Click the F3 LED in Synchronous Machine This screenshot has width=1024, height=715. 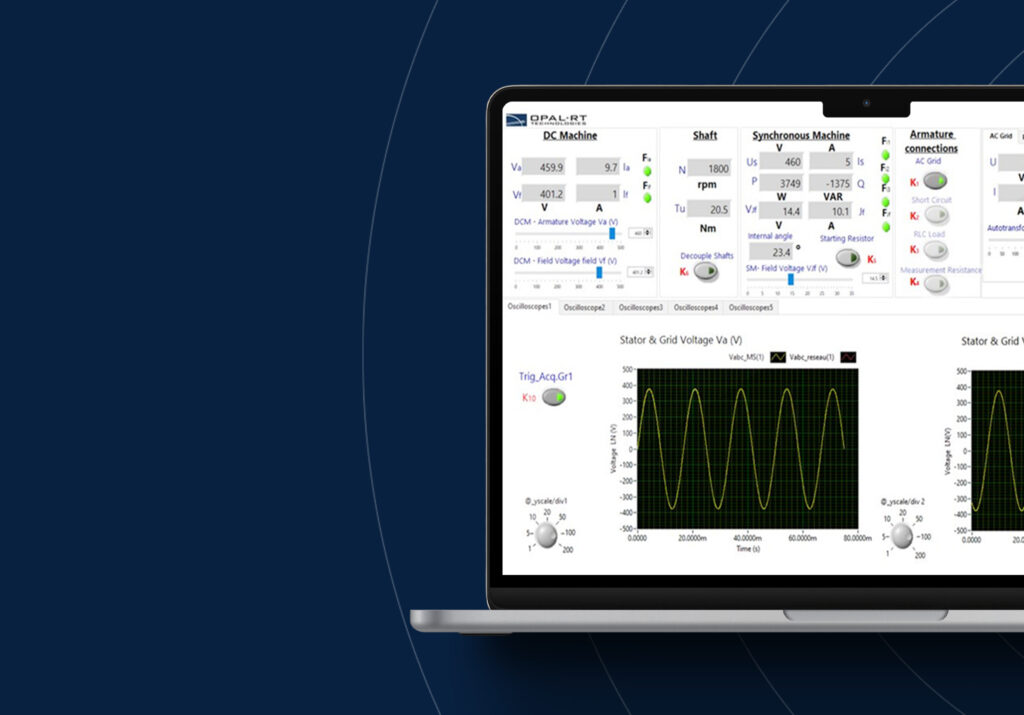click(886, 202)
